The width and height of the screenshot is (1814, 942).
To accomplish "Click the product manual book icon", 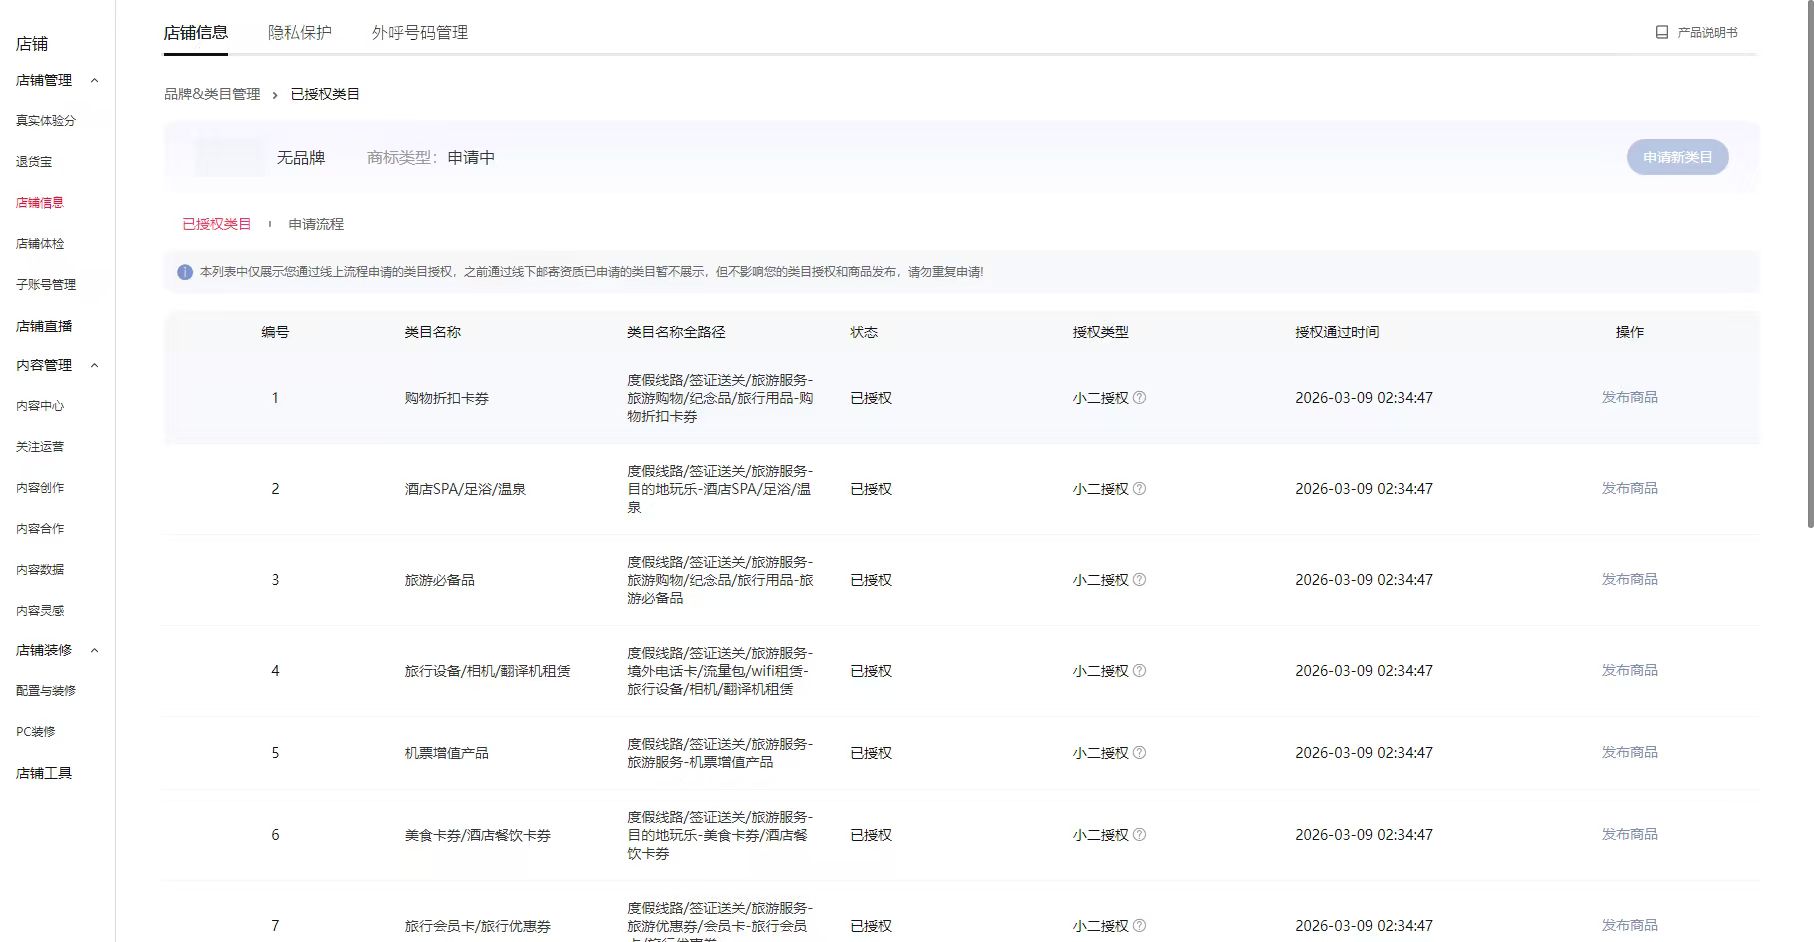I will [1661, 33].
